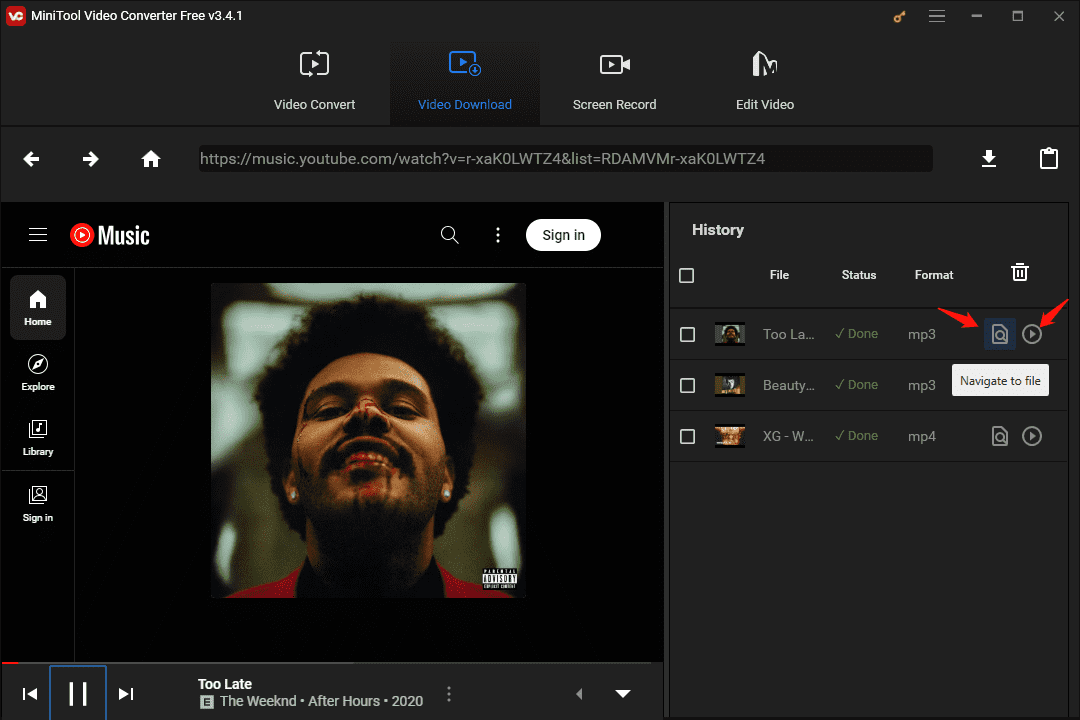Click the After Hours album cover
The width and height of the screenshot is (1080, 720).
pyautogui.click(x=368, y=440)
